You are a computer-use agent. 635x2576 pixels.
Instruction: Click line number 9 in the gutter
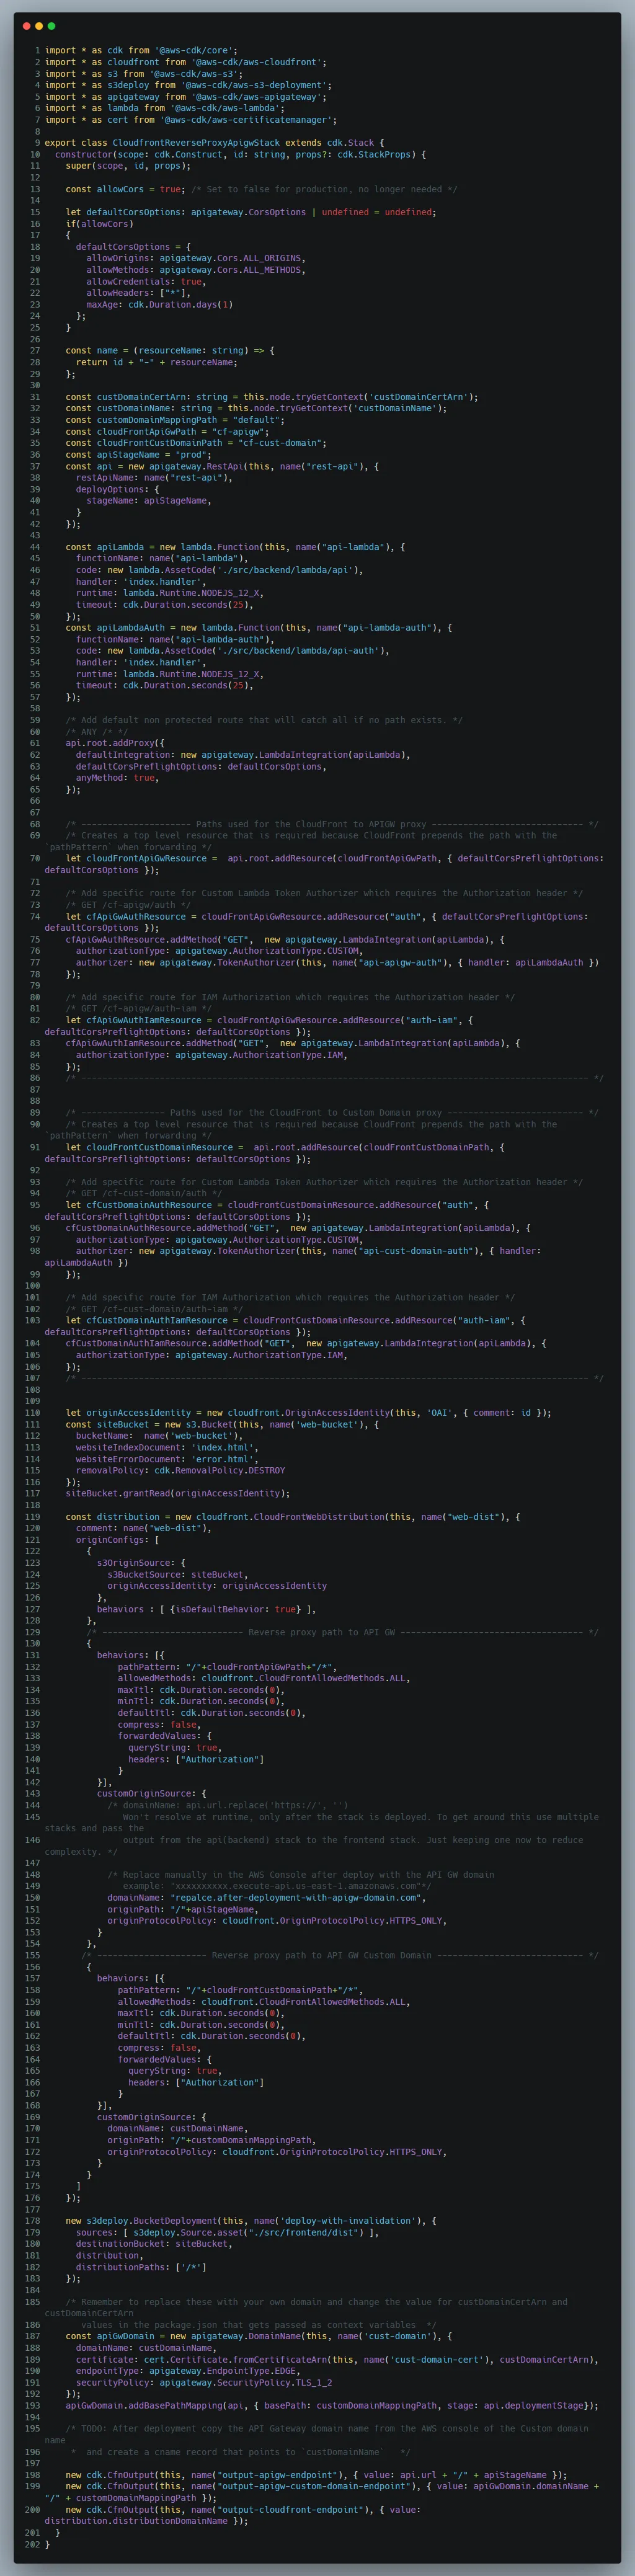[37, 143]
